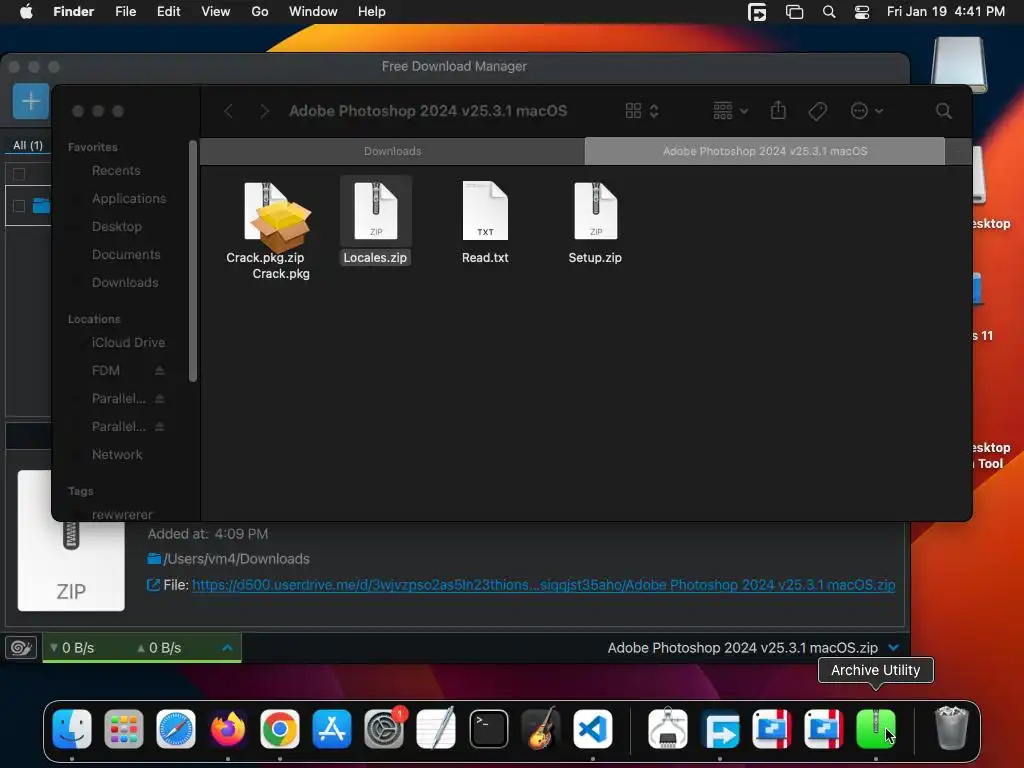Viewport: 1024px width, 768px height.
Task: Open TextEdit from the Dock
Action: pos(436,729)
